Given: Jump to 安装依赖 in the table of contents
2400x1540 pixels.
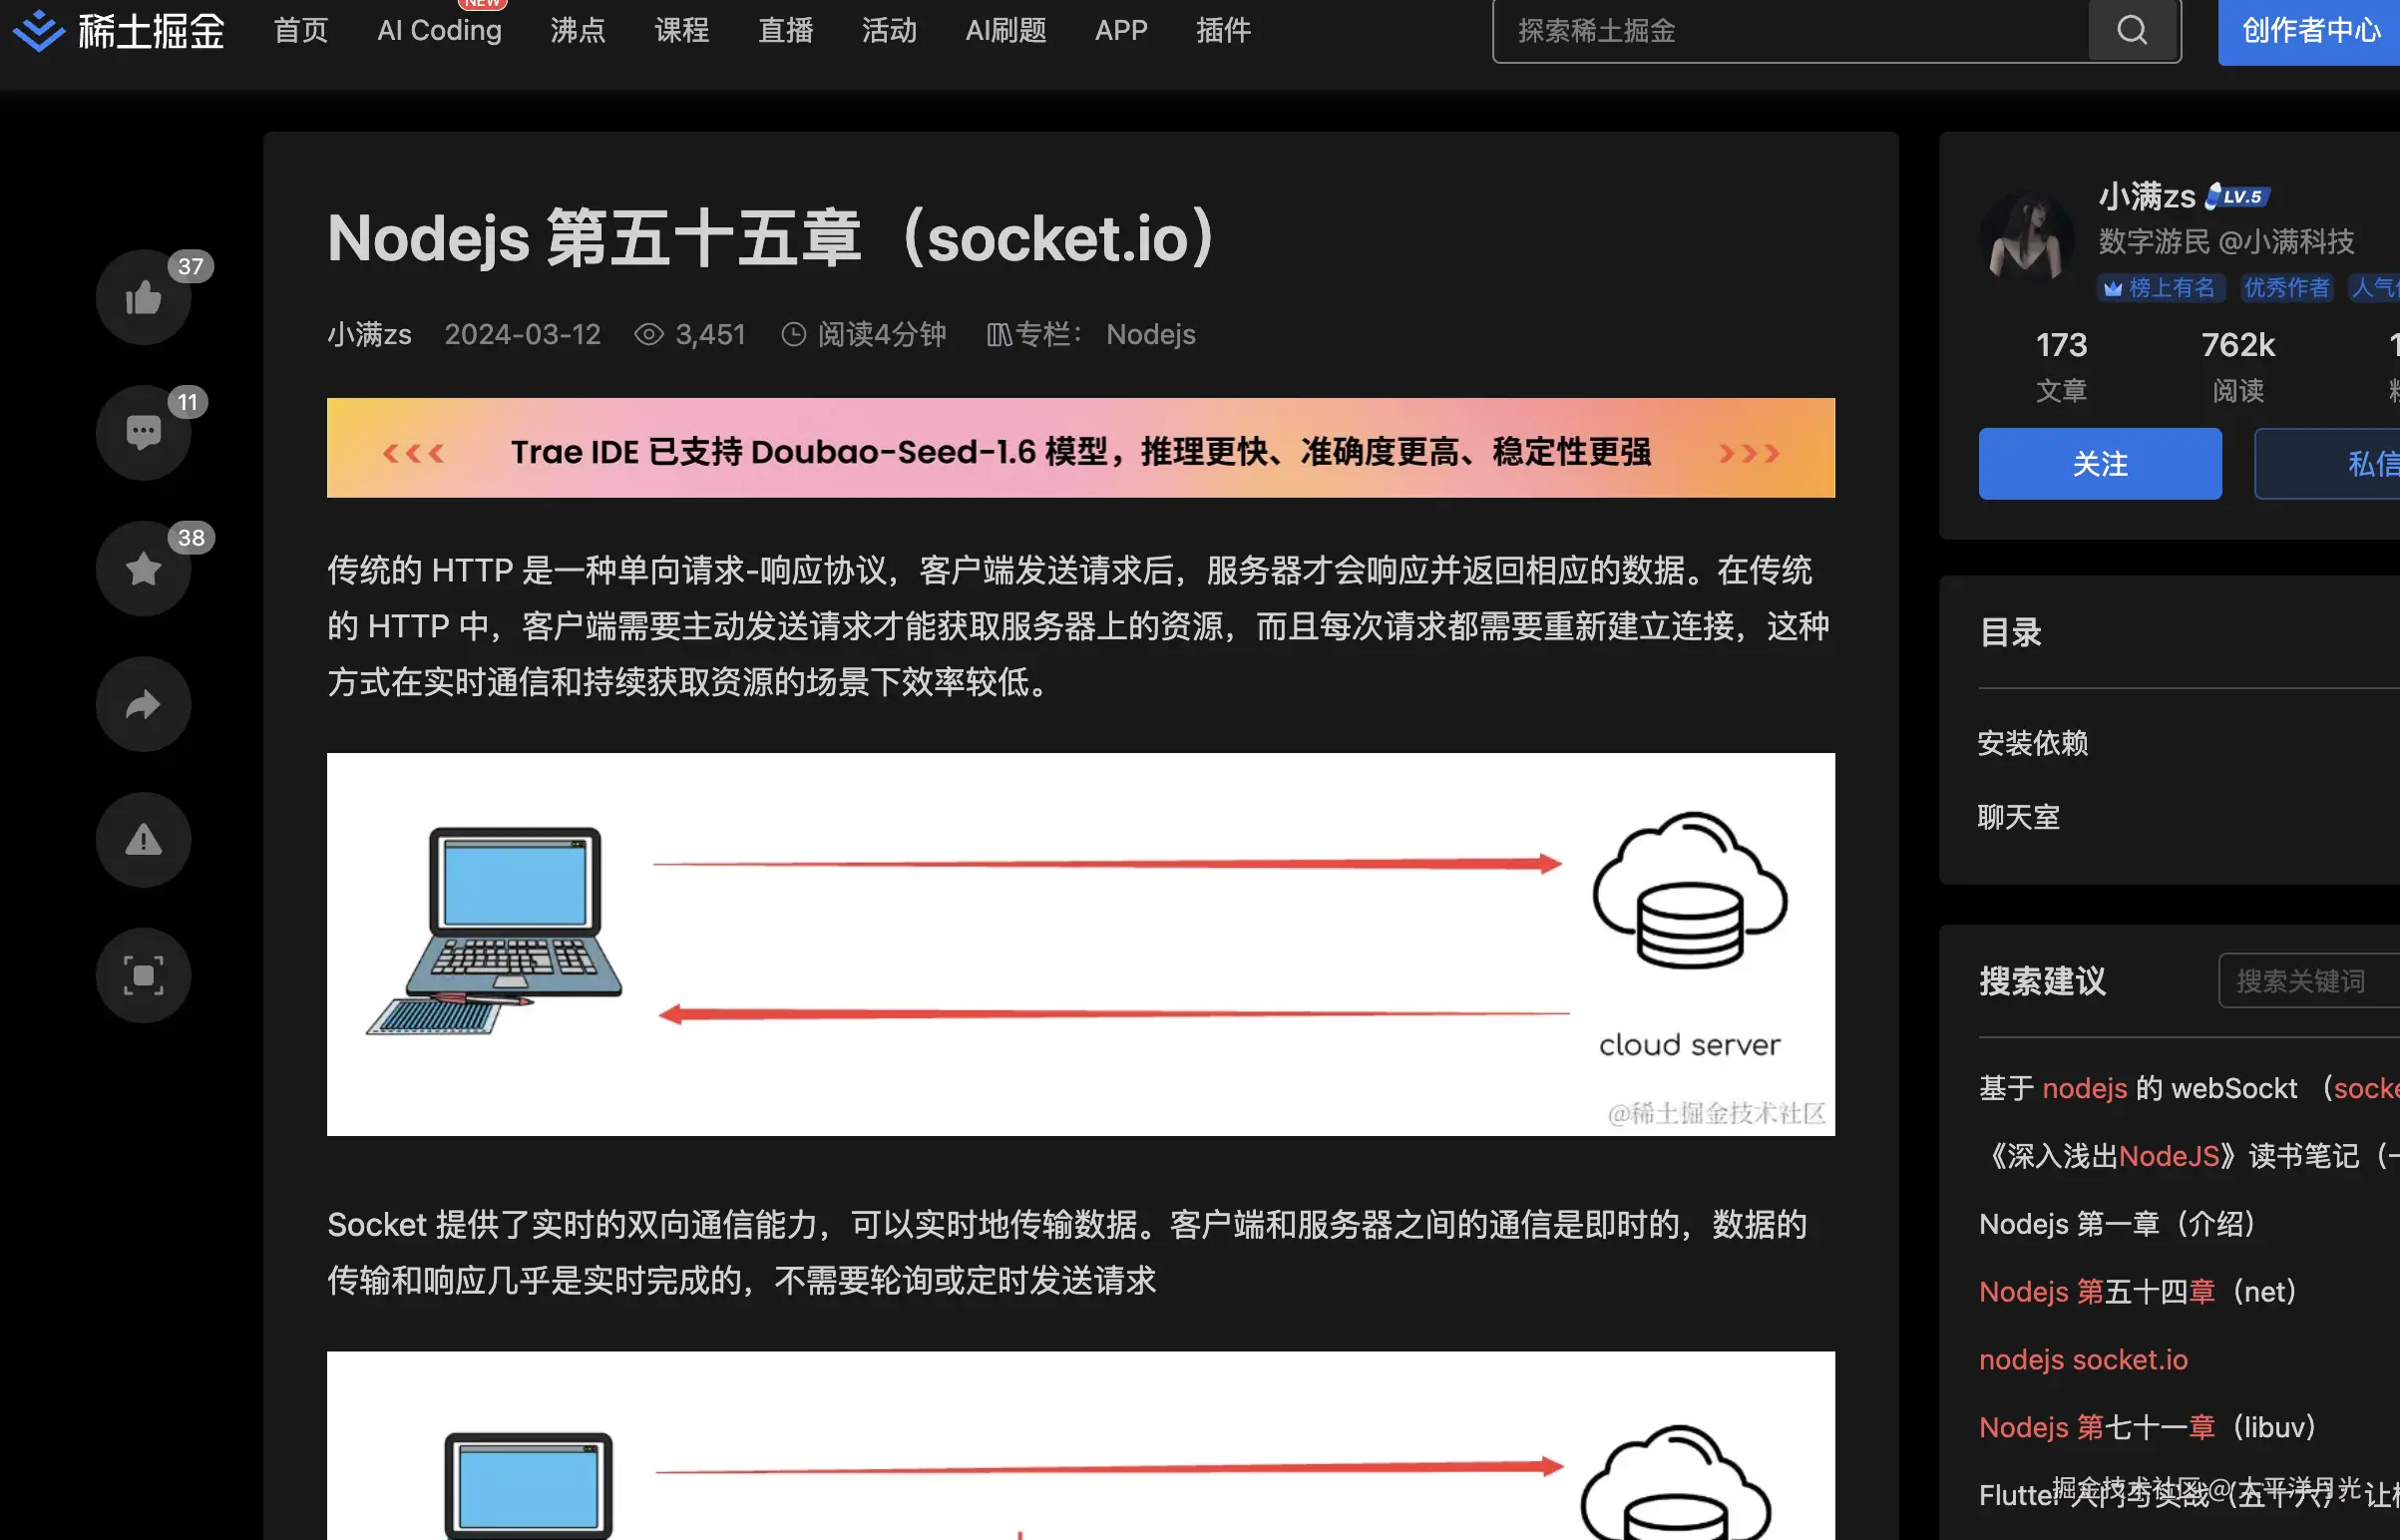Looking at the screenshot, I should (x=2032, y=743).
